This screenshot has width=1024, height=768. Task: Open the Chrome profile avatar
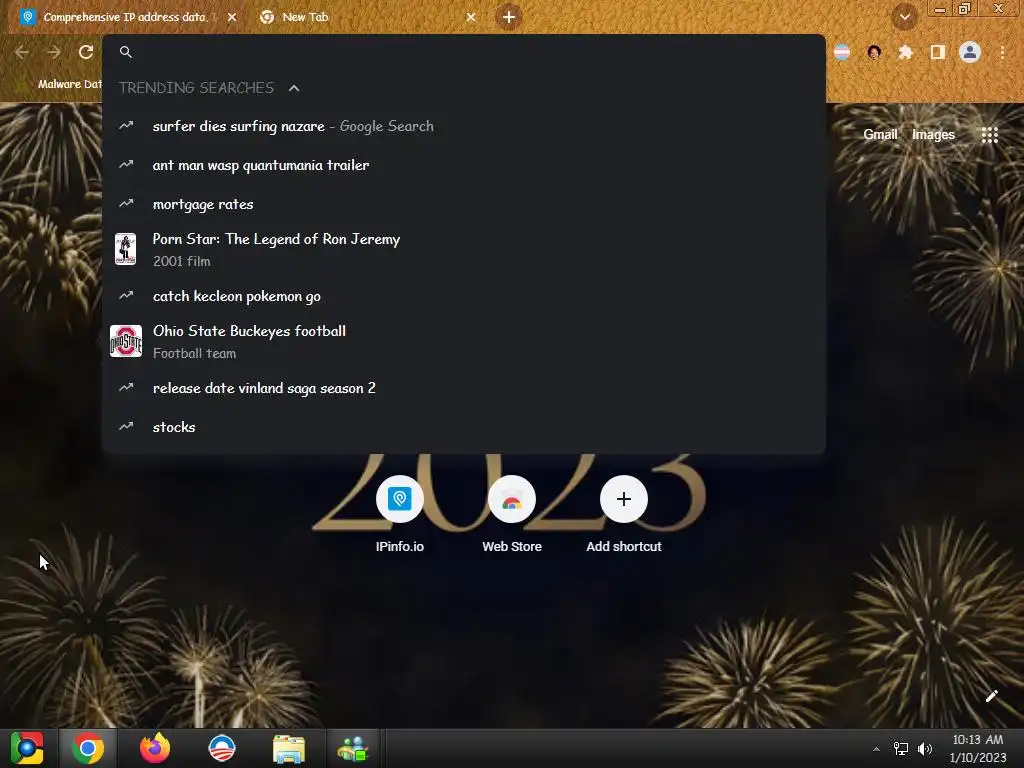click(970, 52)
